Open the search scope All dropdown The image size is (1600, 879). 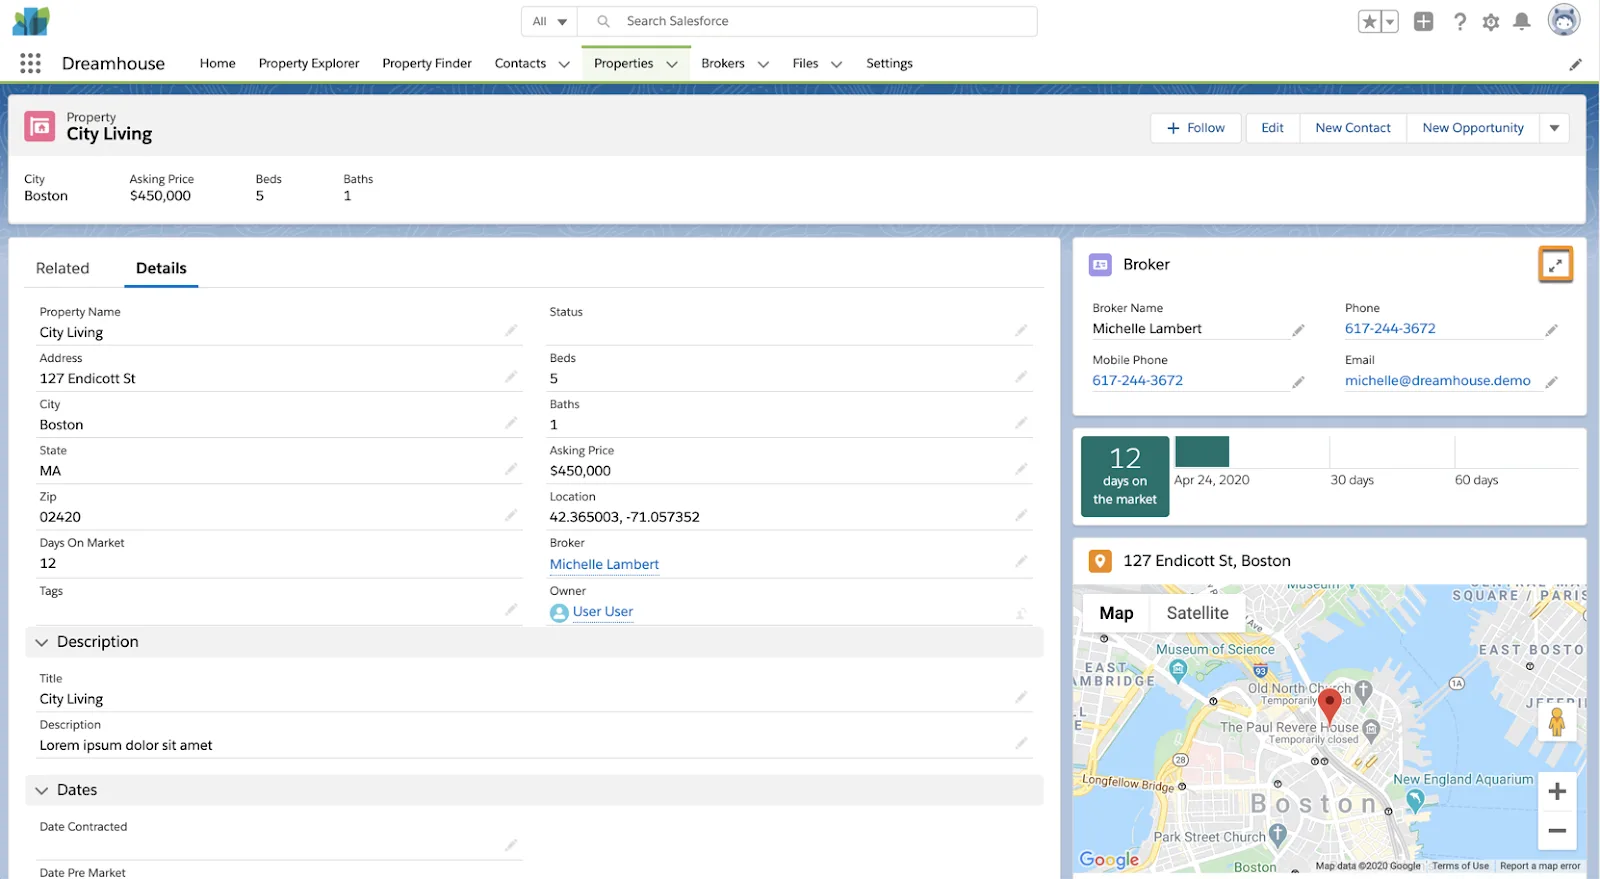(x=549, y=21)
